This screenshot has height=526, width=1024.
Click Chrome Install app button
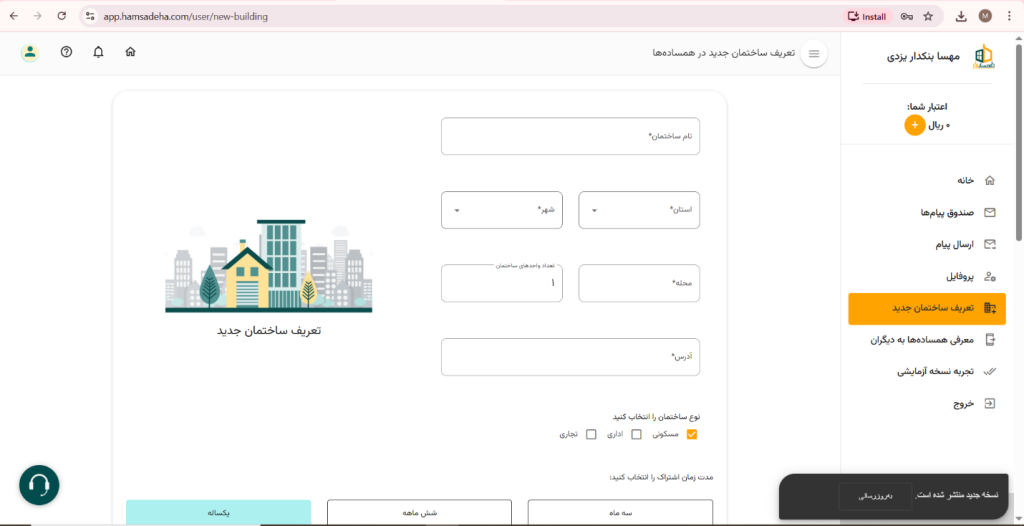pyautogui.click(x=867, y=16)
